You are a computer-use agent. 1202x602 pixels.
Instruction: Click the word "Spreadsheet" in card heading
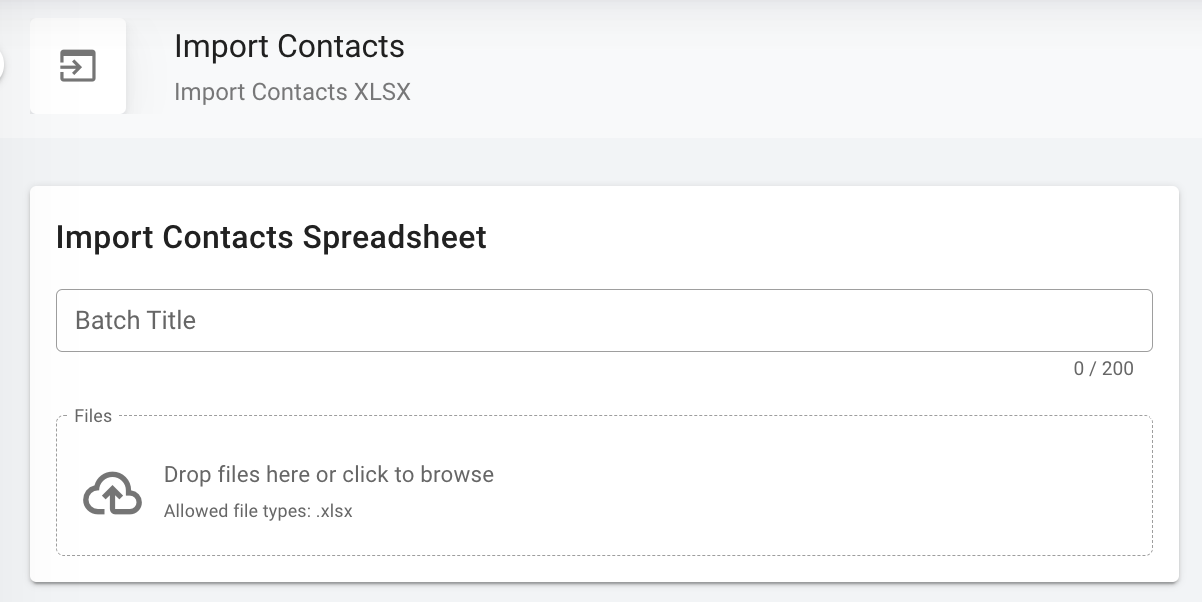point(395,237)
